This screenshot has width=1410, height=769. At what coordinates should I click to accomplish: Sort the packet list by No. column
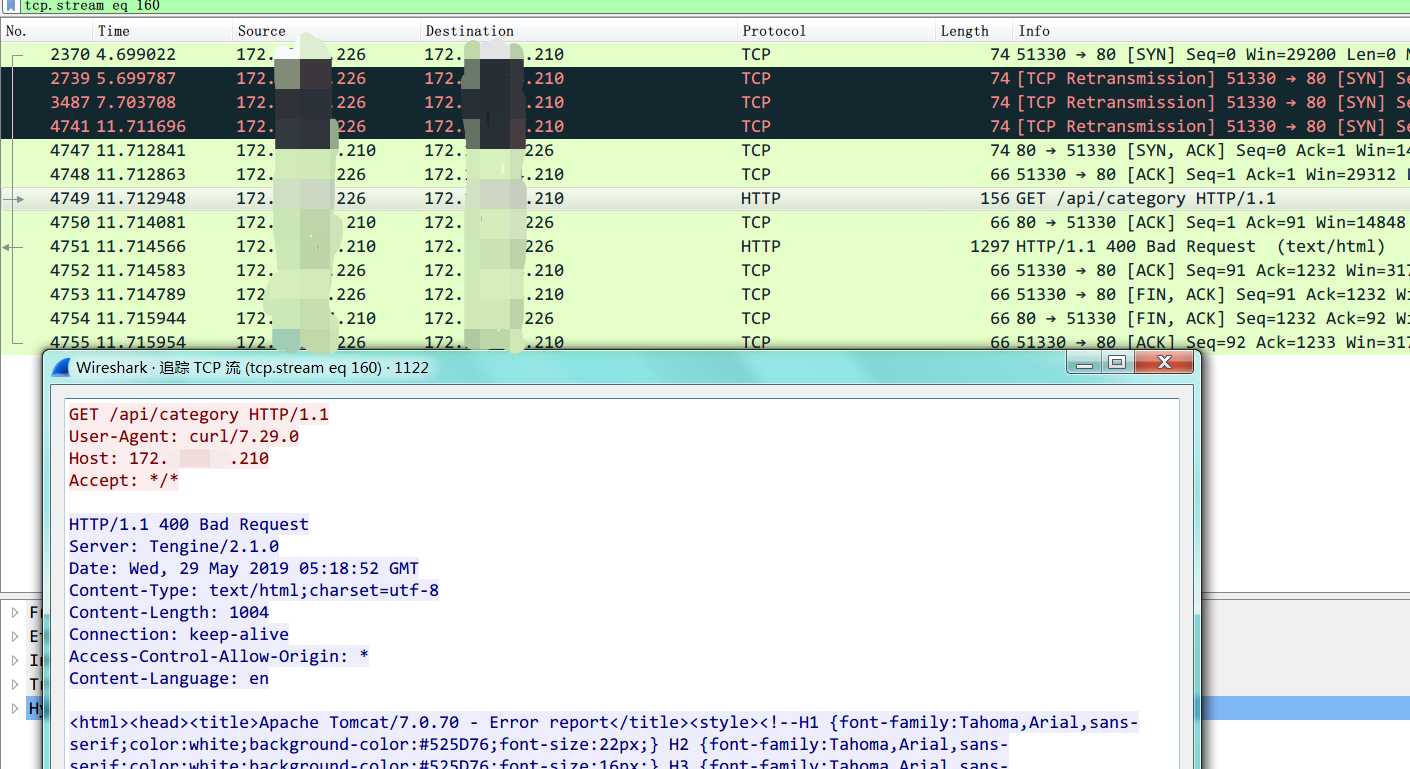click(x=46, y=31)
